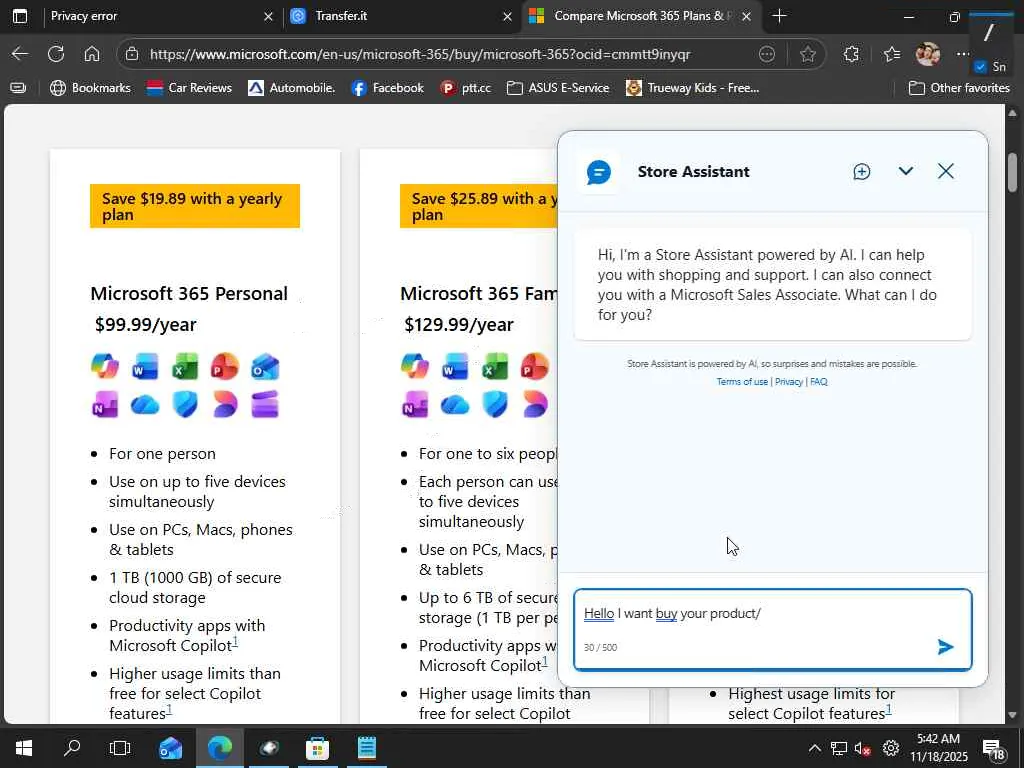
Task: Go to the browser home page
Action: pos(92,54)
